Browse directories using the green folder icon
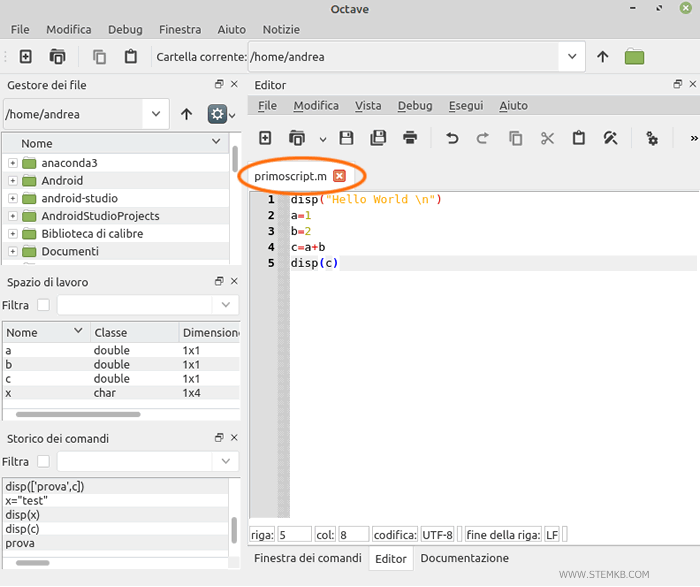The height and width of the screenshot is (587, 700). pos(634,57)
